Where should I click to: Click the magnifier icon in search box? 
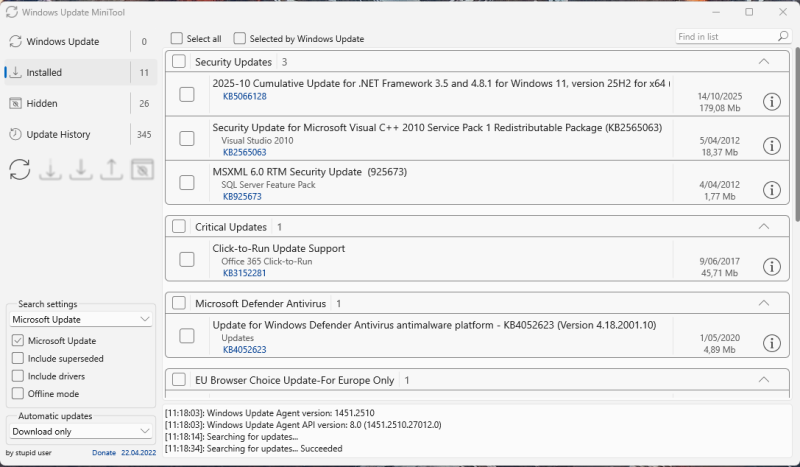[783, 37]
